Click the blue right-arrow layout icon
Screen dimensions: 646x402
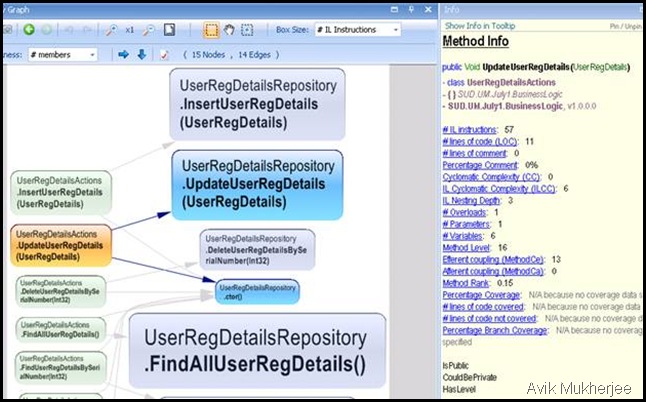point(123,54)
